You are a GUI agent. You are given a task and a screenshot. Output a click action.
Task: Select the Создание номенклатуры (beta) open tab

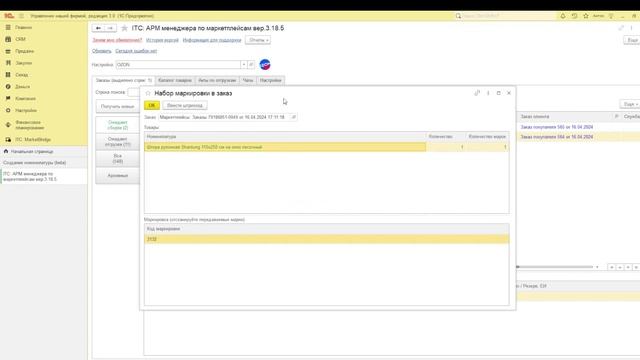pos(35,162)
